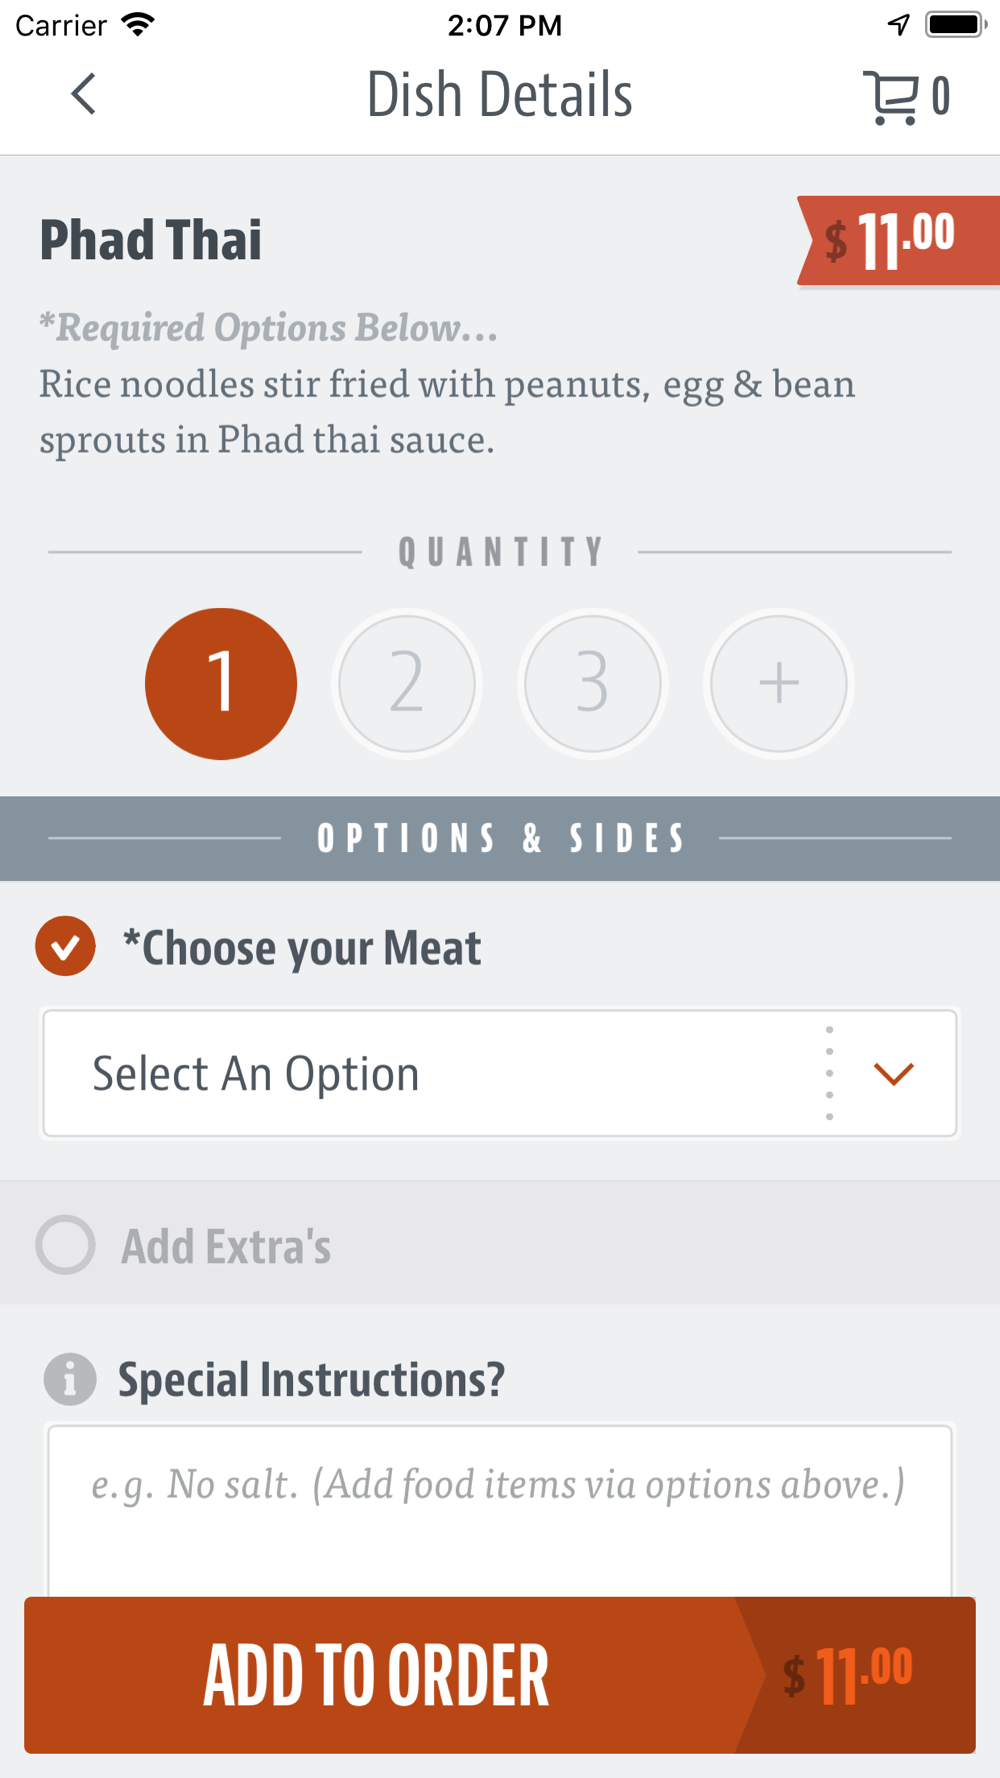Click the battery status icon
1000x1778 pixels.
(x=955, y=24)
